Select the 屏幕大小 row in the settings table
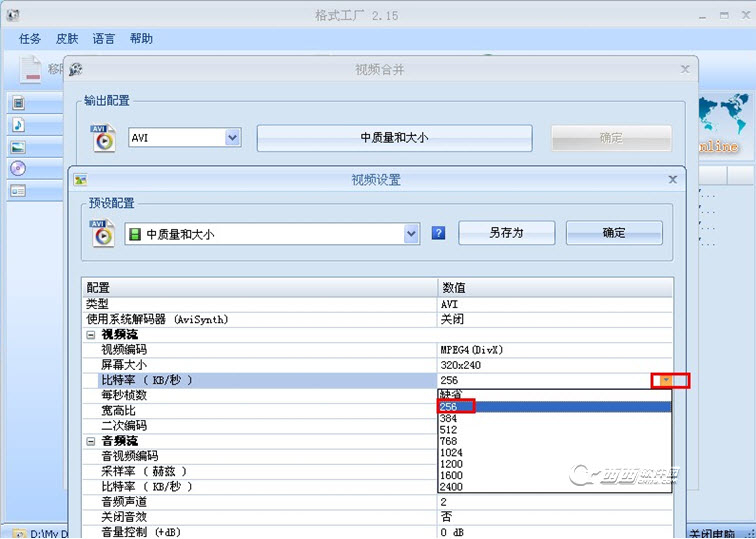 click(377, 365)
